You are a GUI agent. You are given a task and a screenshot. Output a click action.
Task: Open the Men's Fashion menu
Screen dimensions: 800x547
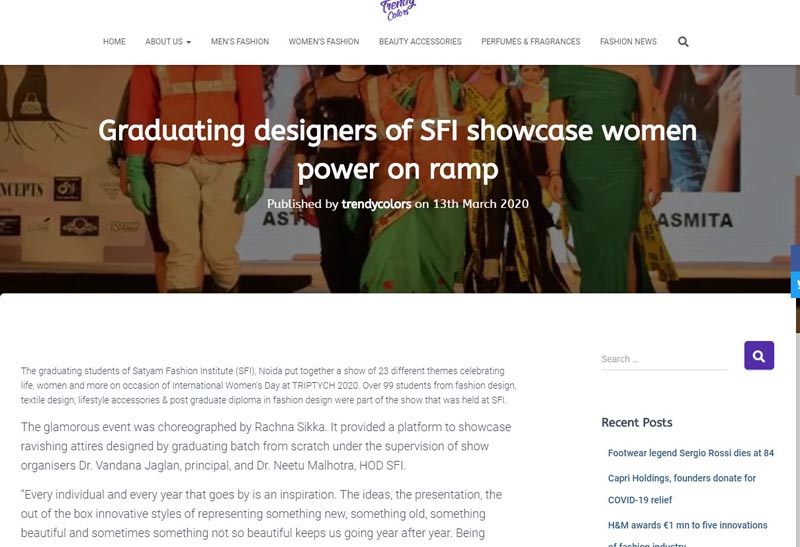coord(240,42)
